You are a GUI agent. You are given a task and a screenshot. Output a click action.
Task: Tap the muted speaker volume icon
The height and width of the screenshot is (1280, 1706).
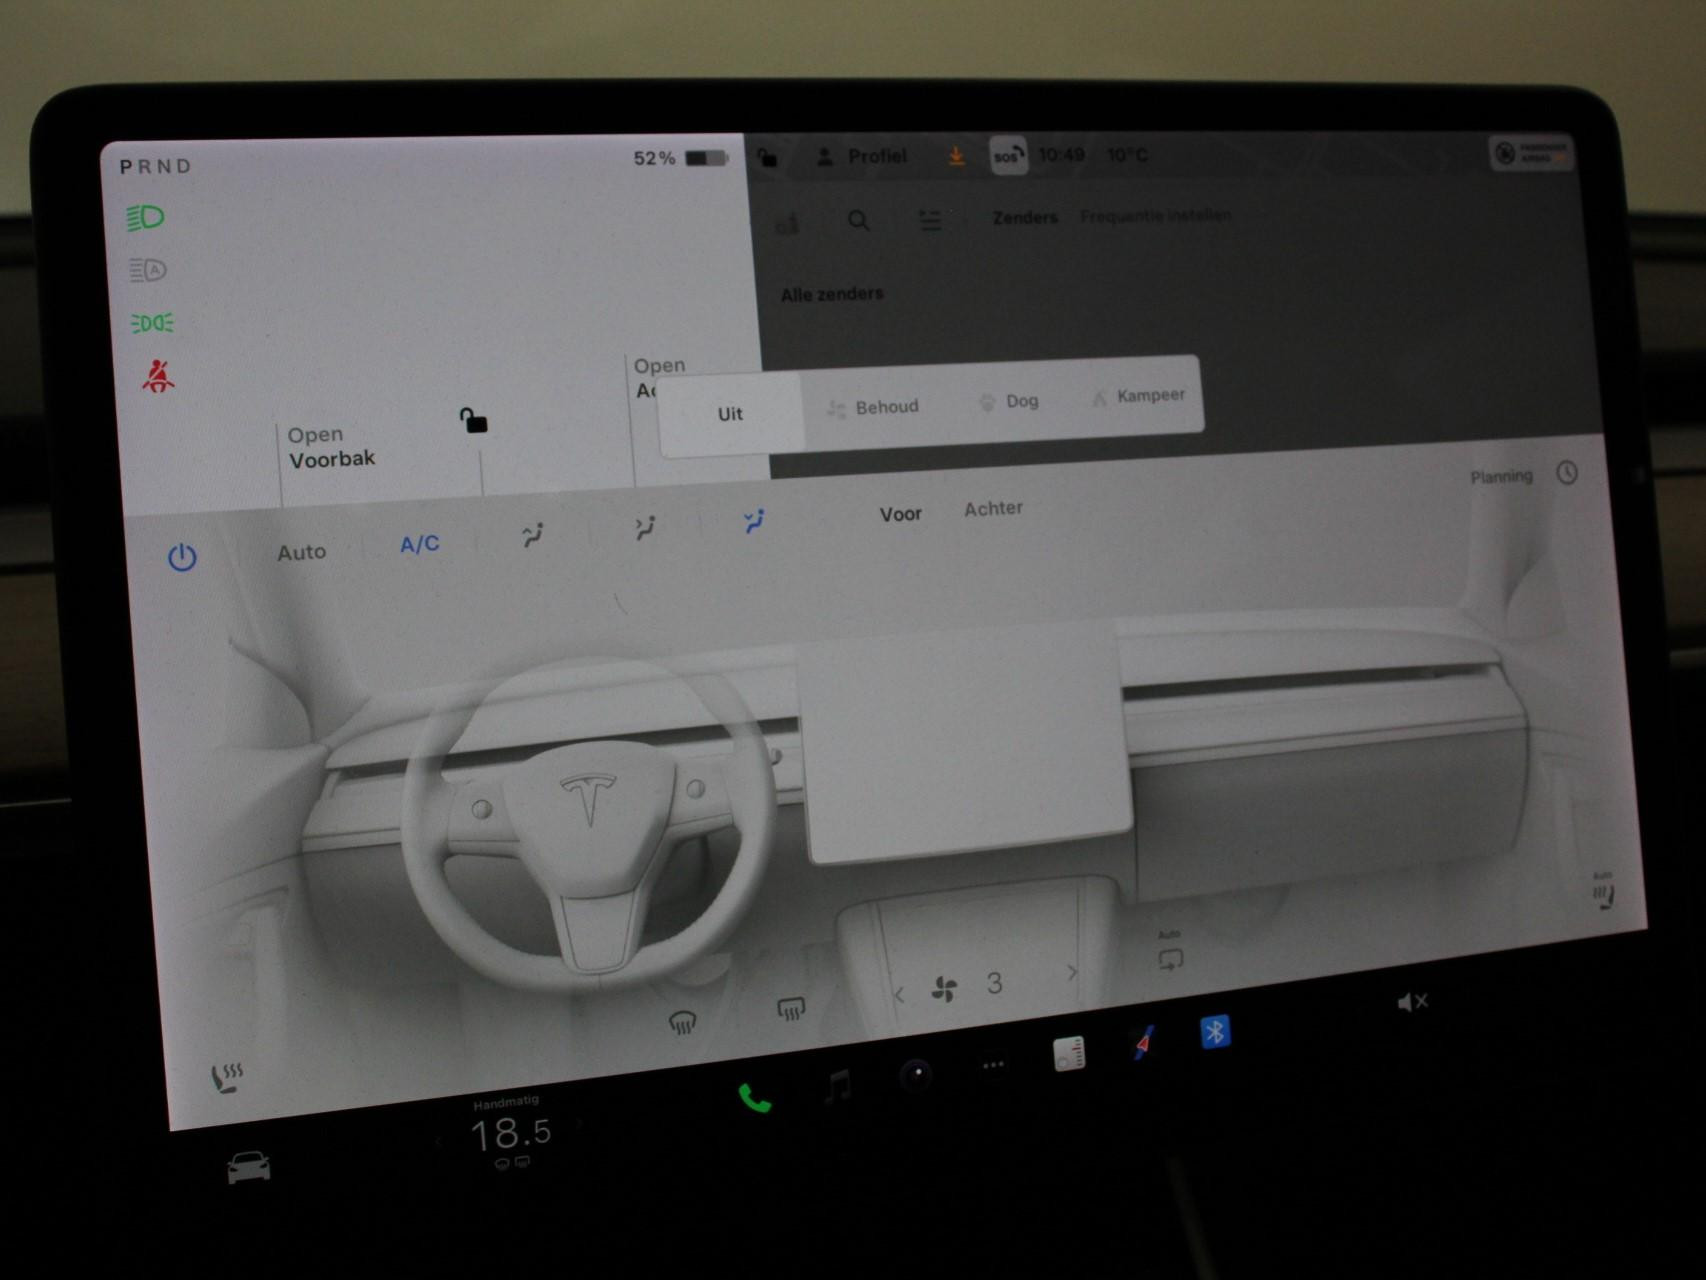(x=1412, y=1001)
